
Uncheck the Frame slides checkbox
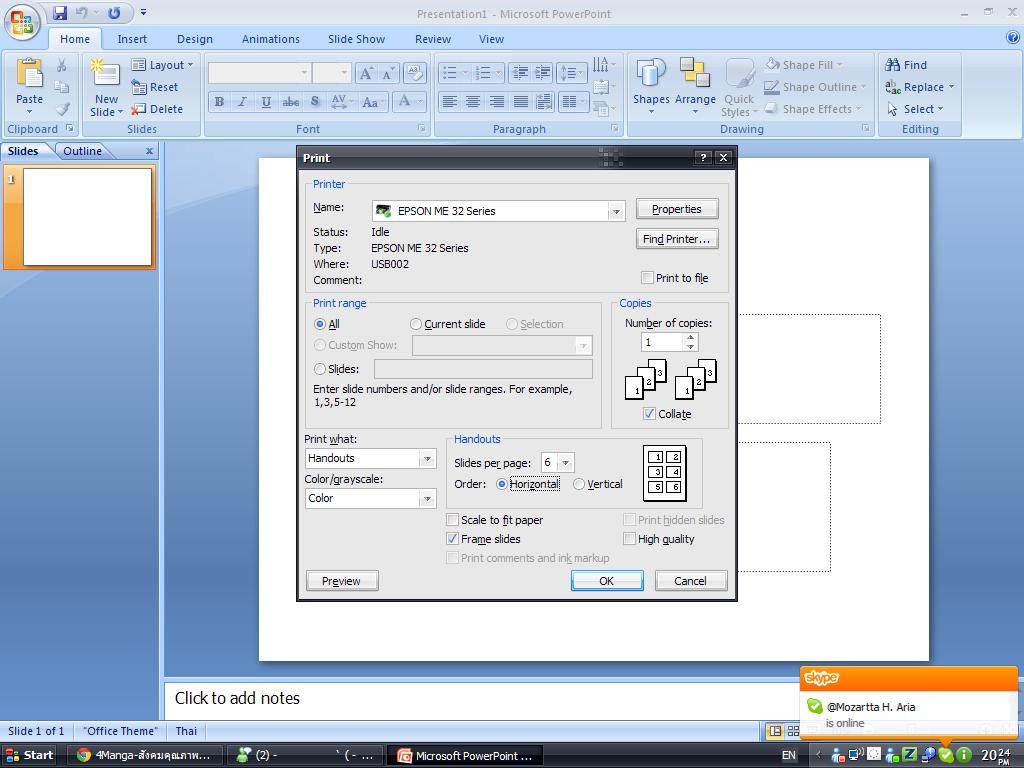point(452,539)
